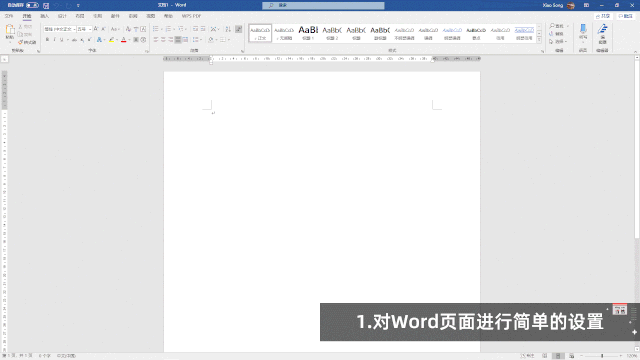Open the References ribbon tab

[97, 16]
